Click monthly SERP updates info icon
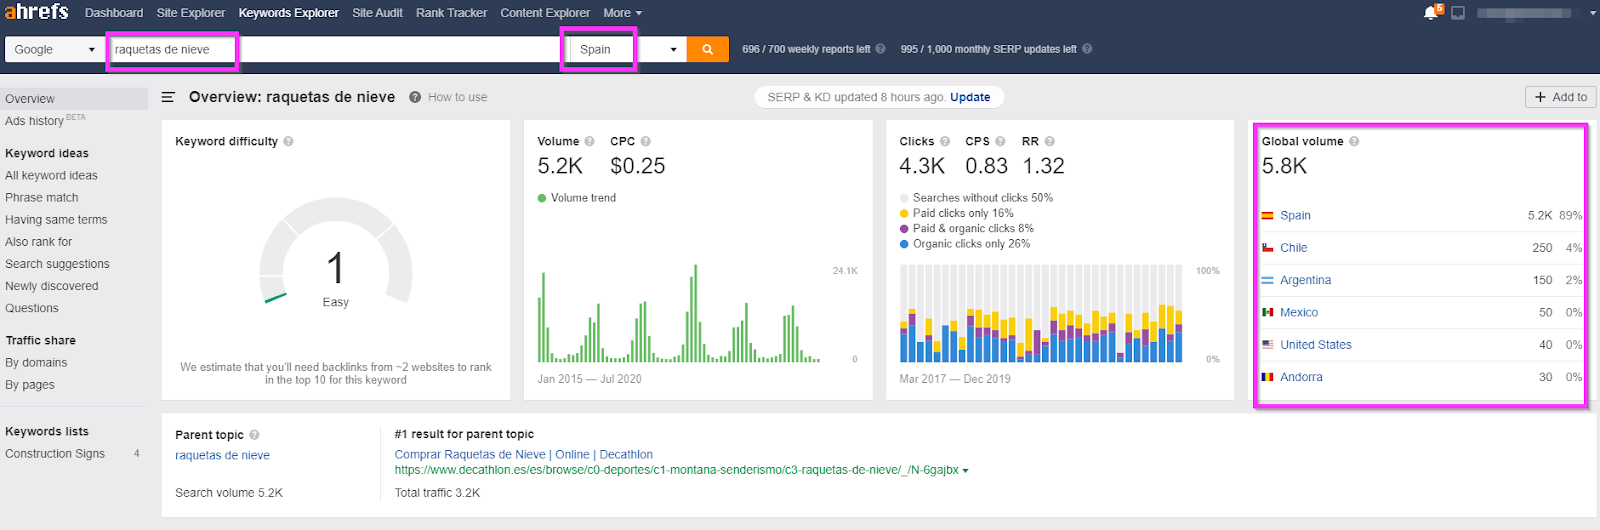Screen dimensions: 1600x530 [x=1087, y=49]
